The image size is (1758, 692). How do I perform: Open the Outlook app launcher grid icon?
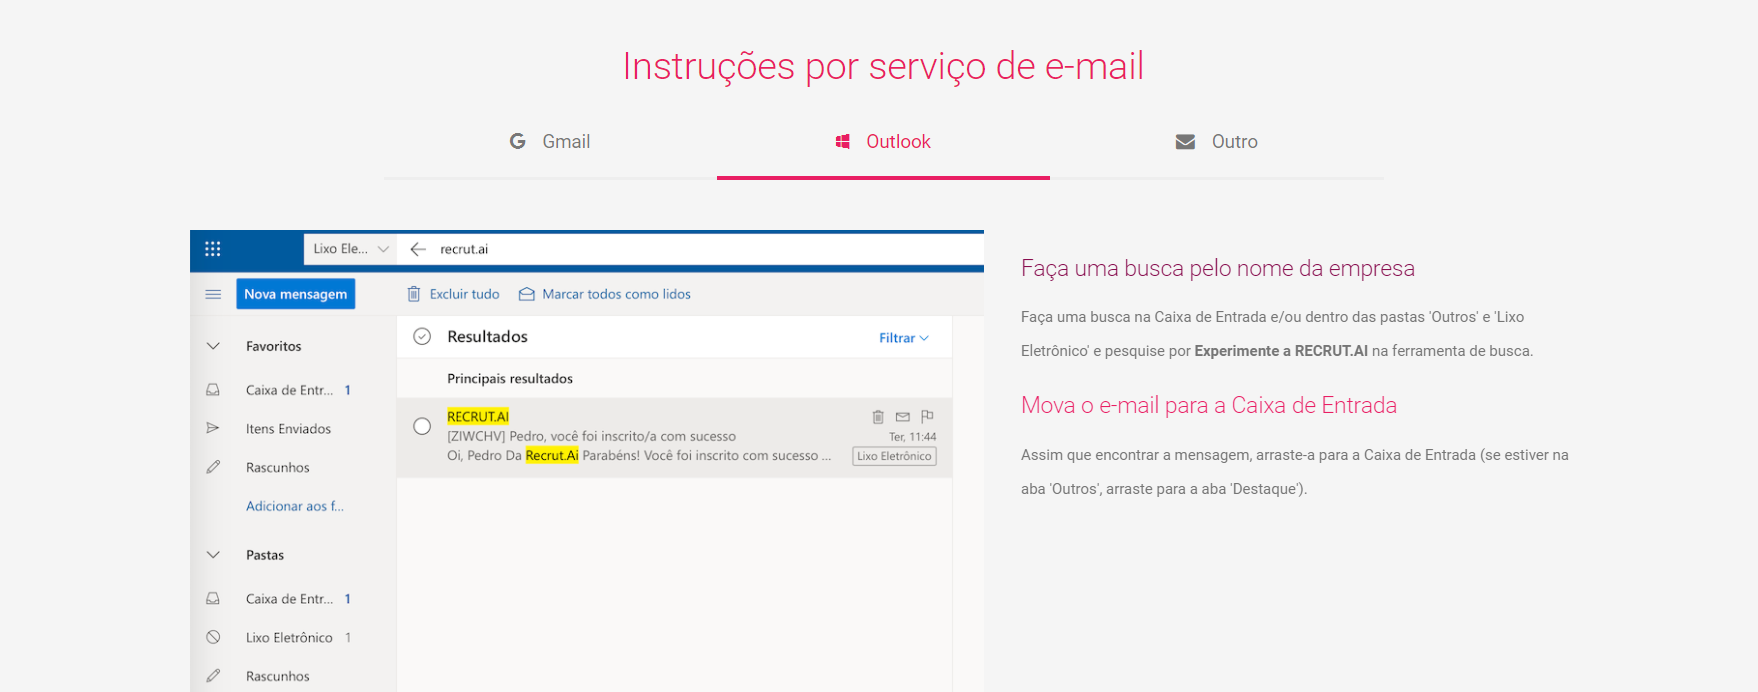coord(213,249)
